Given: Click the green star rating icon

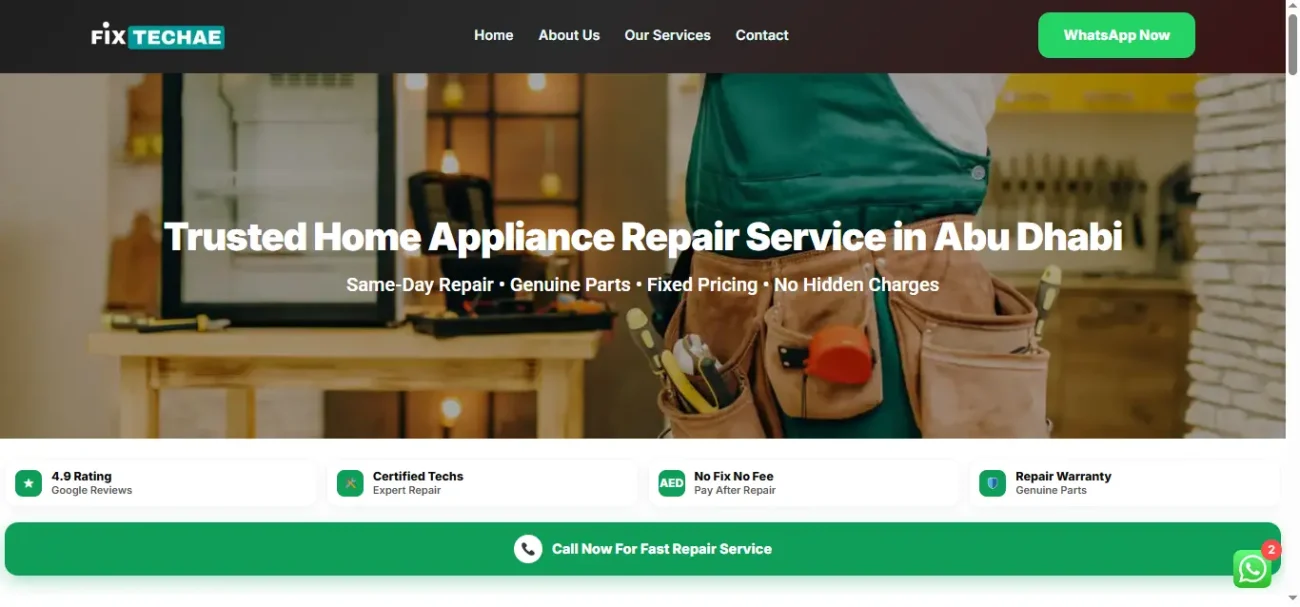Looking at the screenshot, I should tap(28, 483).
